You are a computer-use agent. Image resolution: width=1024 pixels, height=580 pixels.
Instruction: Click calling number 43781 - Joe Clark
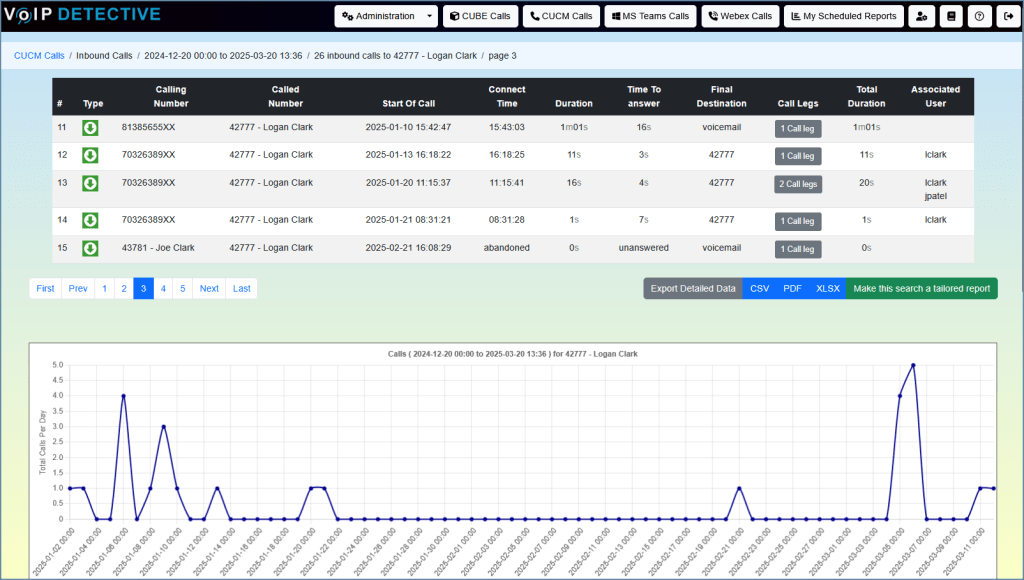158,248
